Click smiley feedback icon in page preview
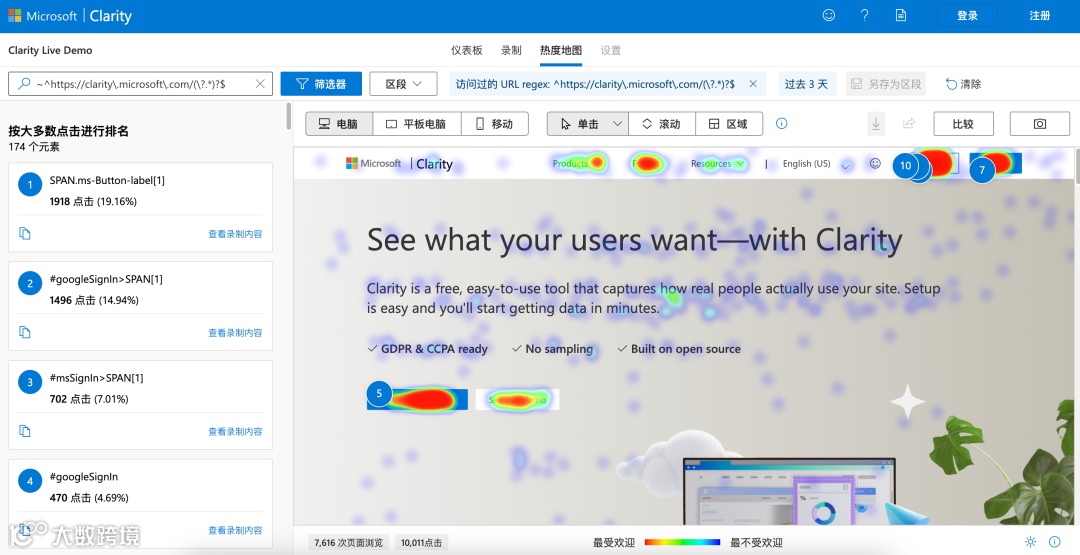The width and height of the screenshot is (1080, 555). pyautogui.click(x=875, y=163)
